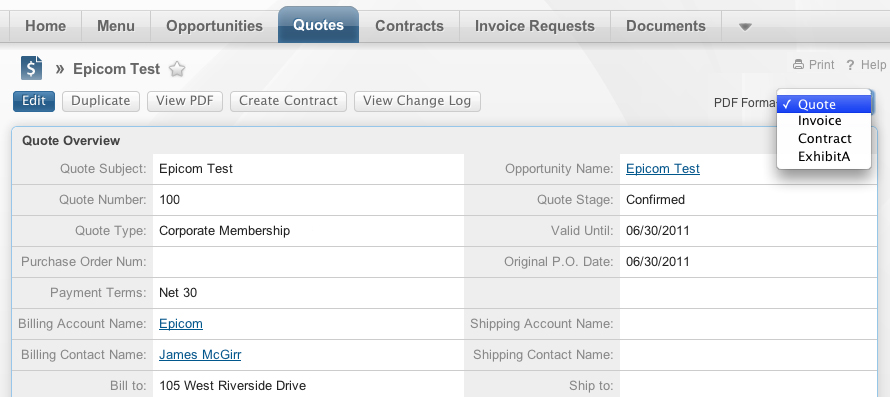Go to the Contracts tab

tap(409, 26)
